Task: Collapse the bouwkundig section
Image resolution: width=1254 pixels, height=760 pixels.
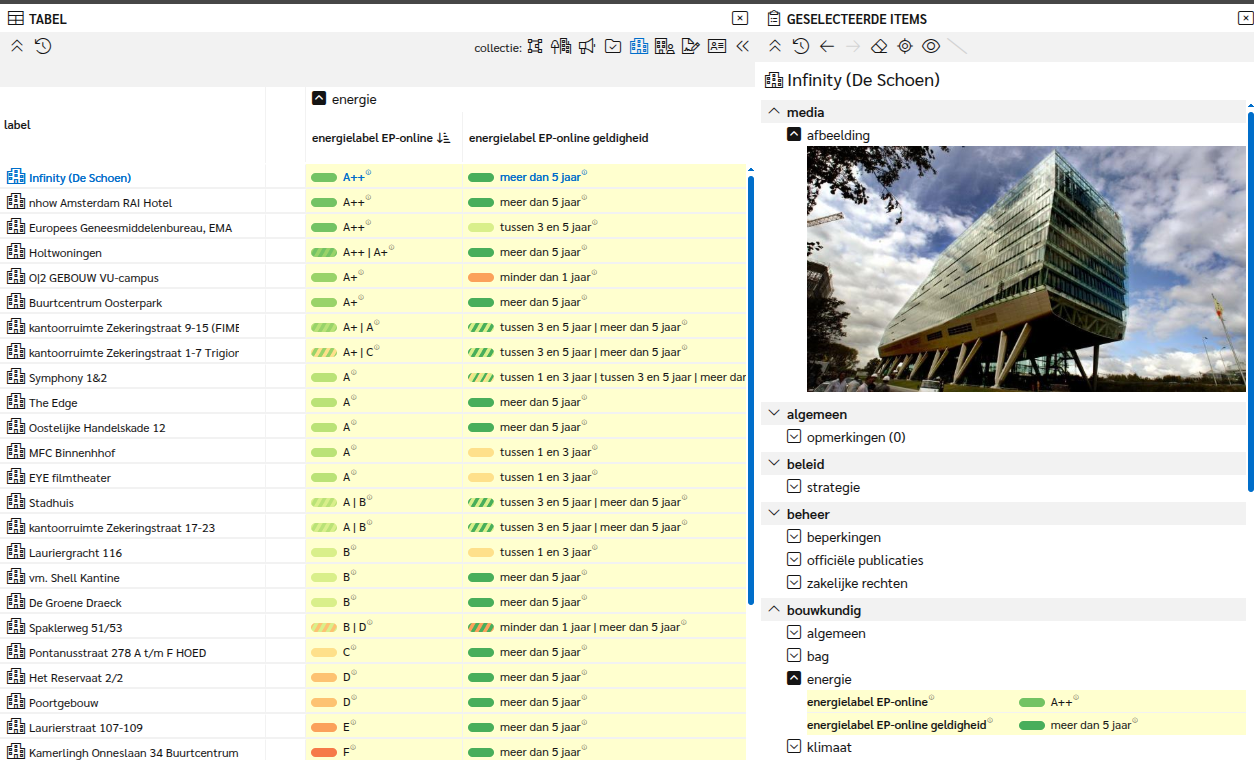Action: click(773, 610)
